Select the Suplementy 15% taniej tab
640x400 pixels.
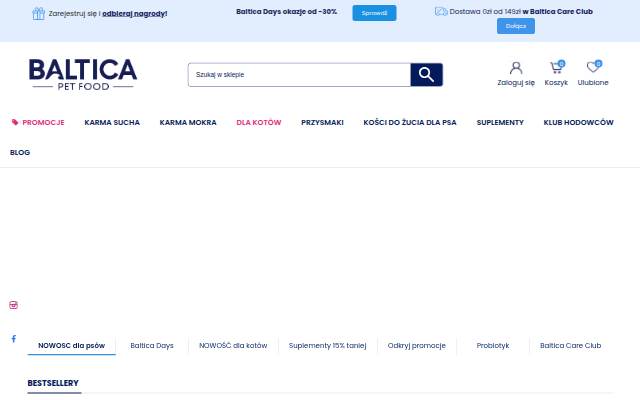click(x=327, y=346)
